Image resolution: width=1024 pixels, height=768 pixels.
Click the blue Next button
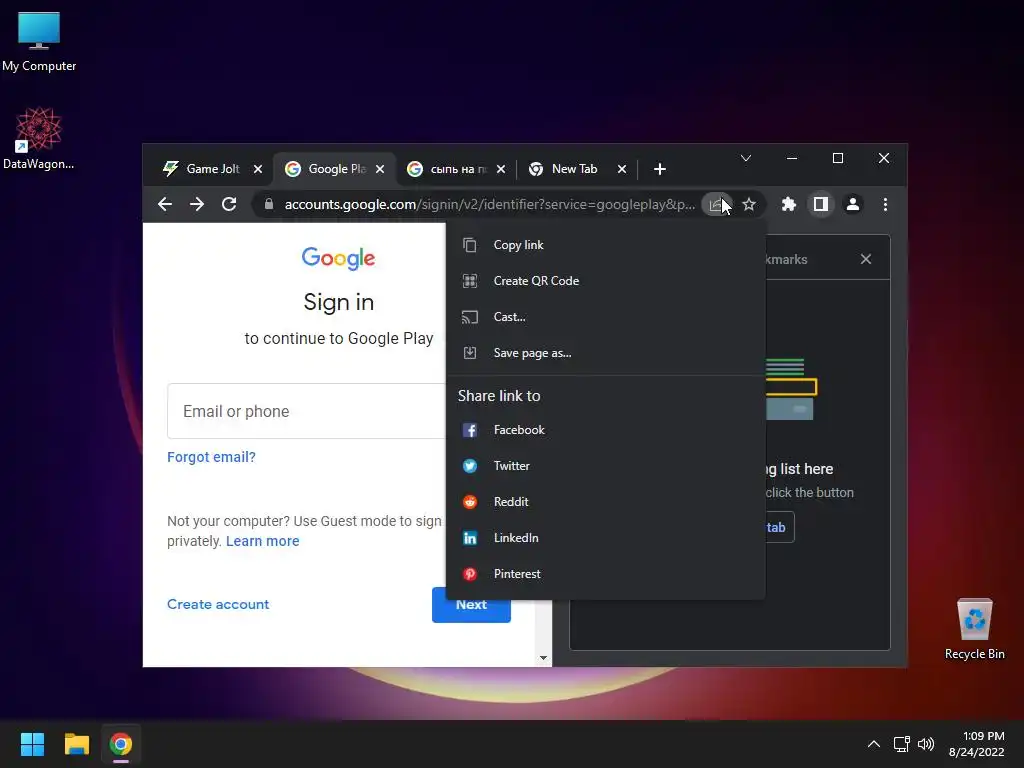(x=472, y=605)
